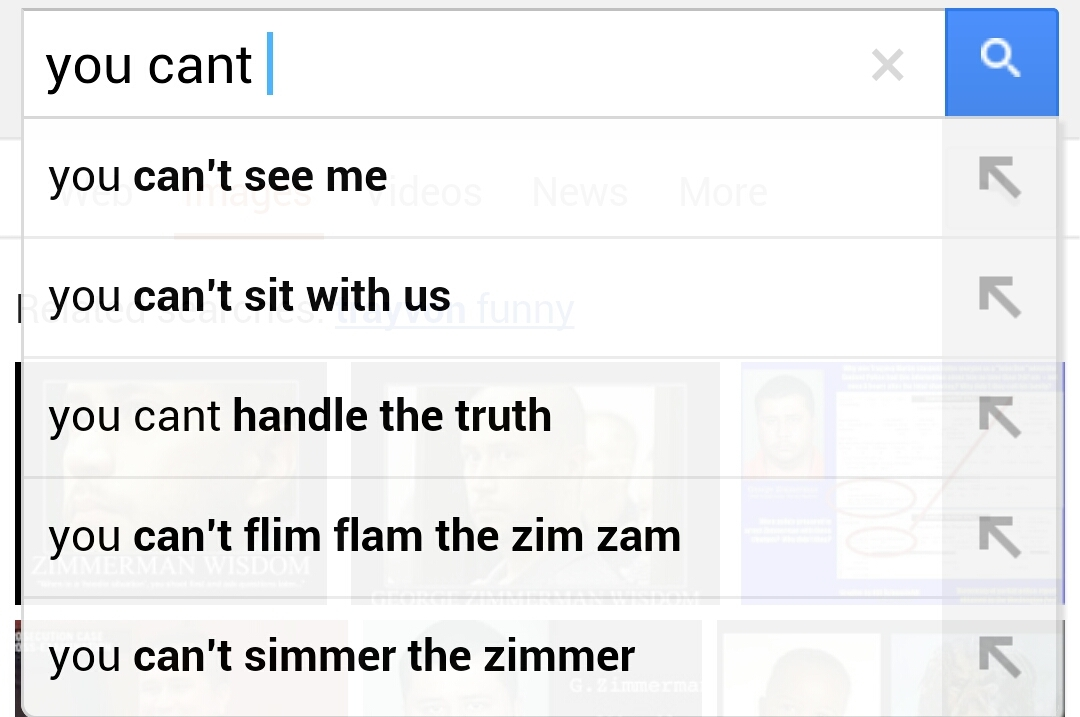Choose 'you can't simmer the zimmer' suggestion
The height and width of the screenshot is (717, 1080).
click(342, 657)
